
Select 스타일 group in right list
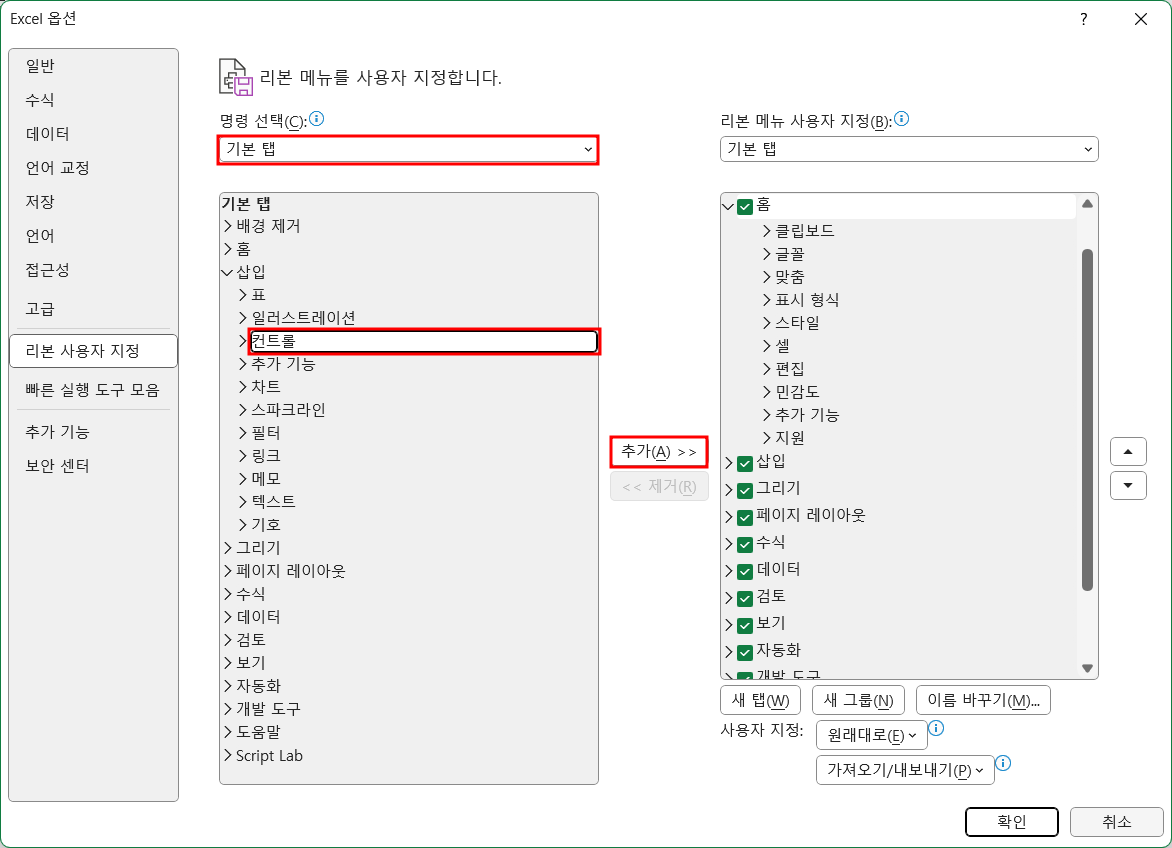797,324
